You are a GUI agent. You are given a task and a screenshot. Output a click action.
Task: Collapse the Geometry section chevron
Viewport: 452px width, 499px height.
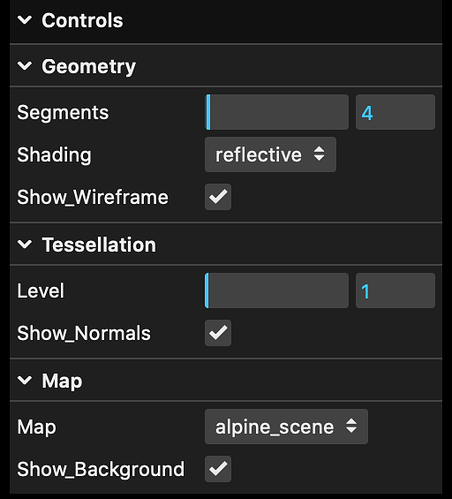(x=25, y=66)
